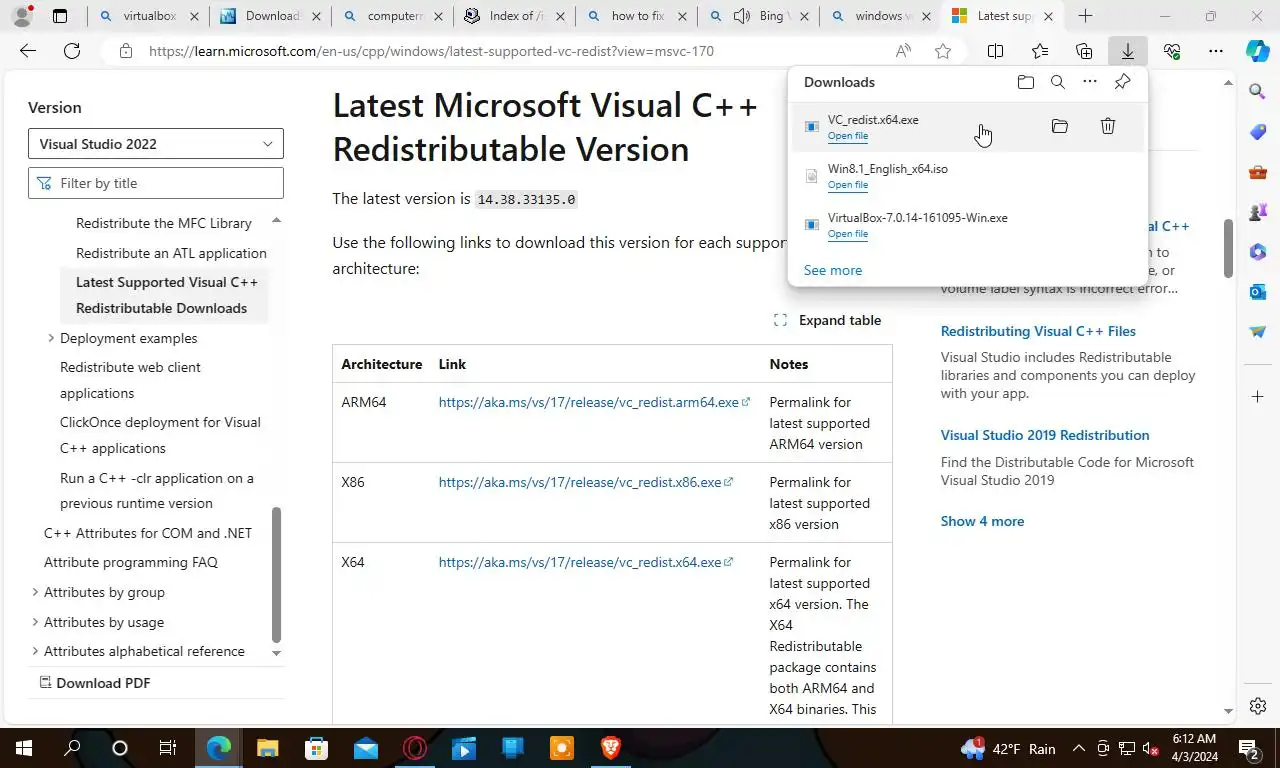The width and height of the screenshot is (1280, 768).
Task: Show VC_redist.x64.exe in folder
Action: [x=1060, y=126]
